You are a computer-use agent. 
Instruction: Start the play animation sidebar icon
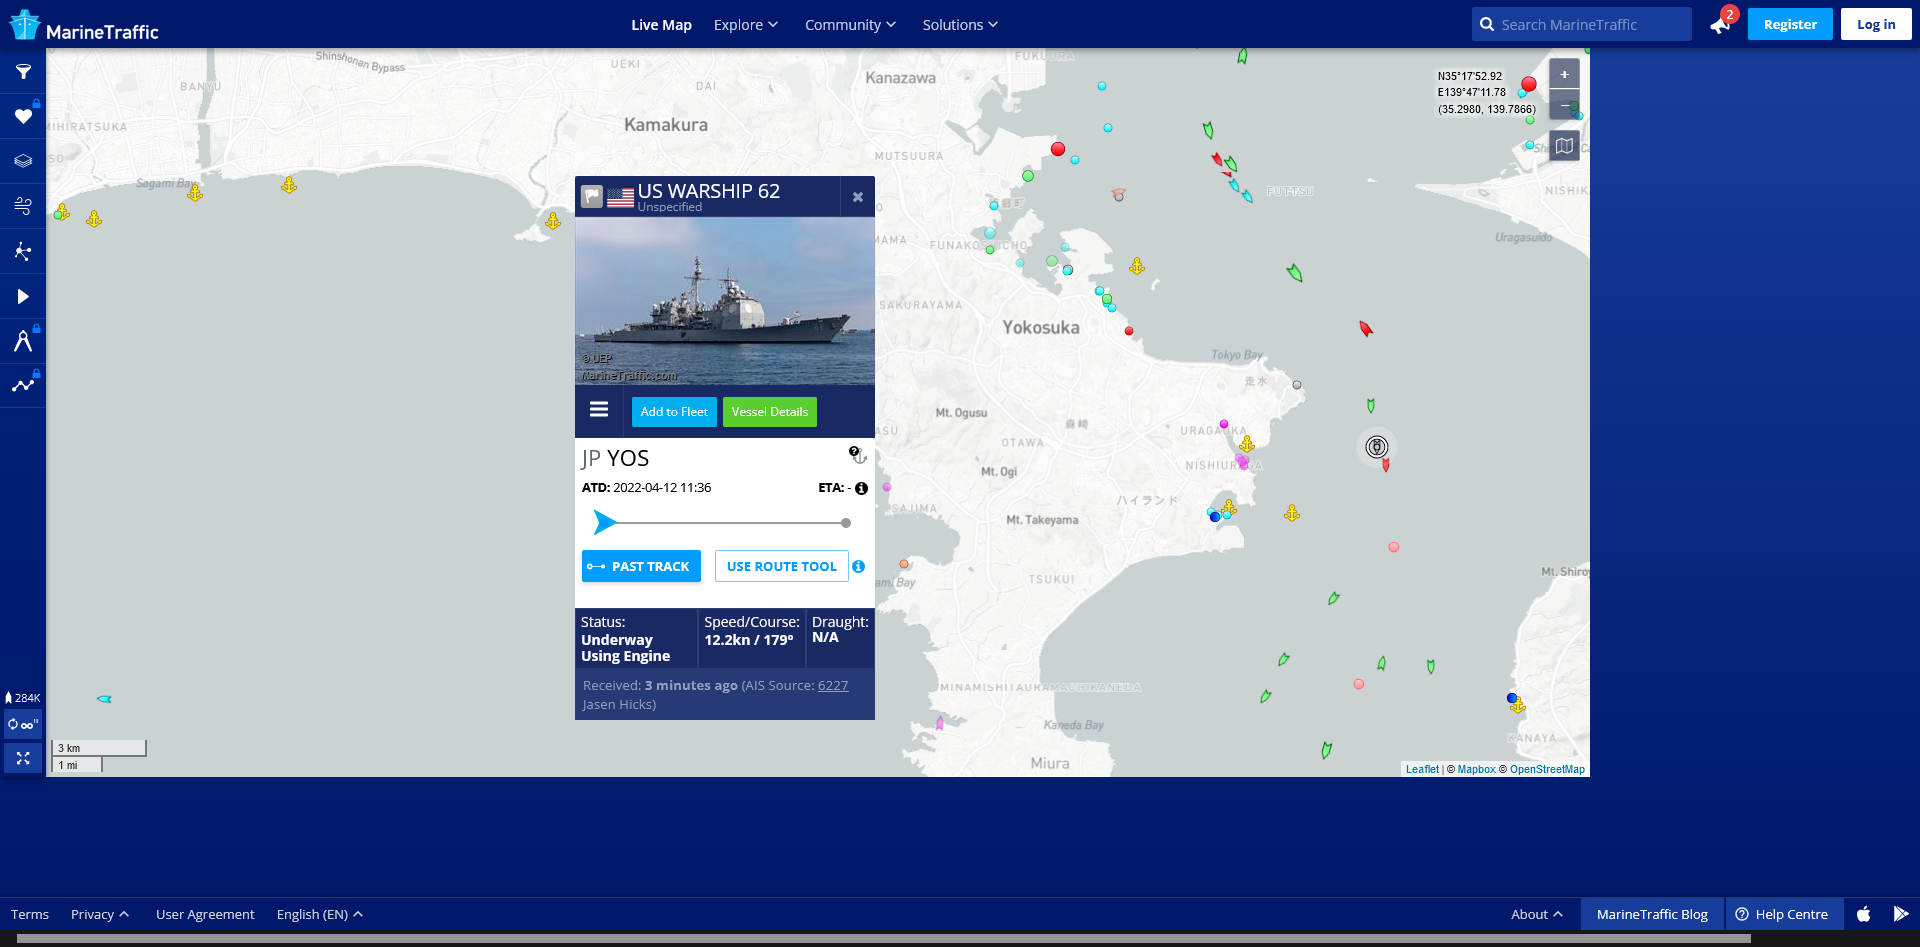coord(23,296)
